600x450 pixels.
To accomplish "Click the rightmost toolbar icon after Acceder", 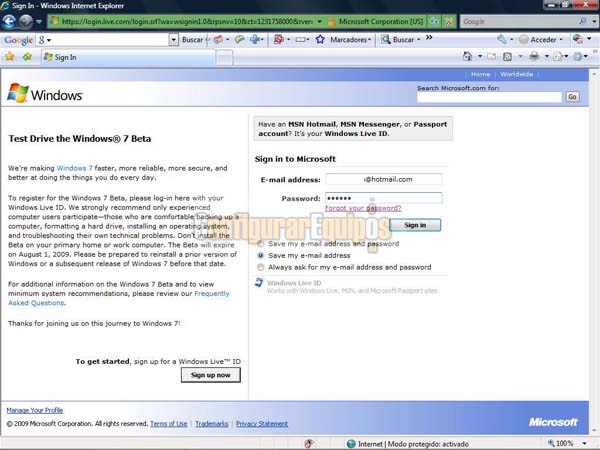I will pos(578,39).
